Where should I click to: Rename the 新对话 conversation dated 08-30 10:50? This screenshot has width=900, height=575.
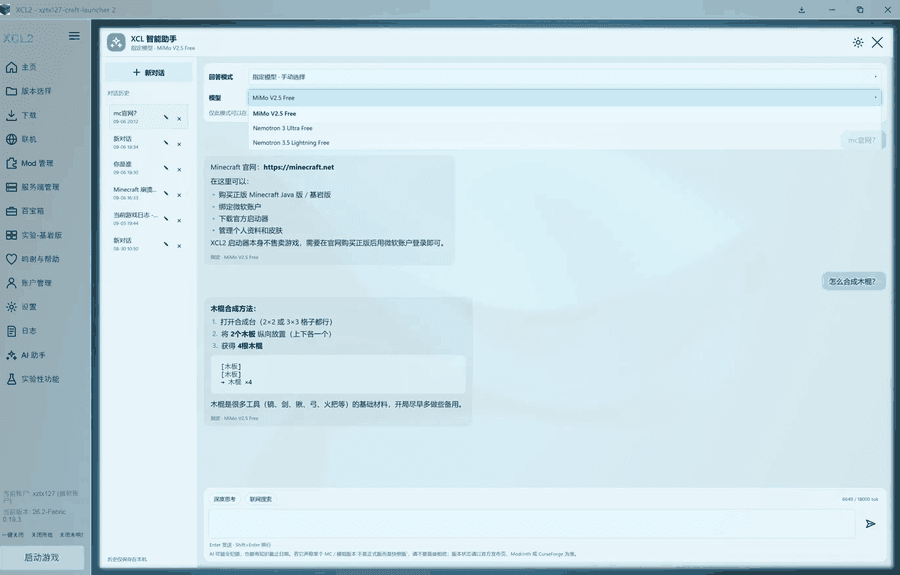166,244
